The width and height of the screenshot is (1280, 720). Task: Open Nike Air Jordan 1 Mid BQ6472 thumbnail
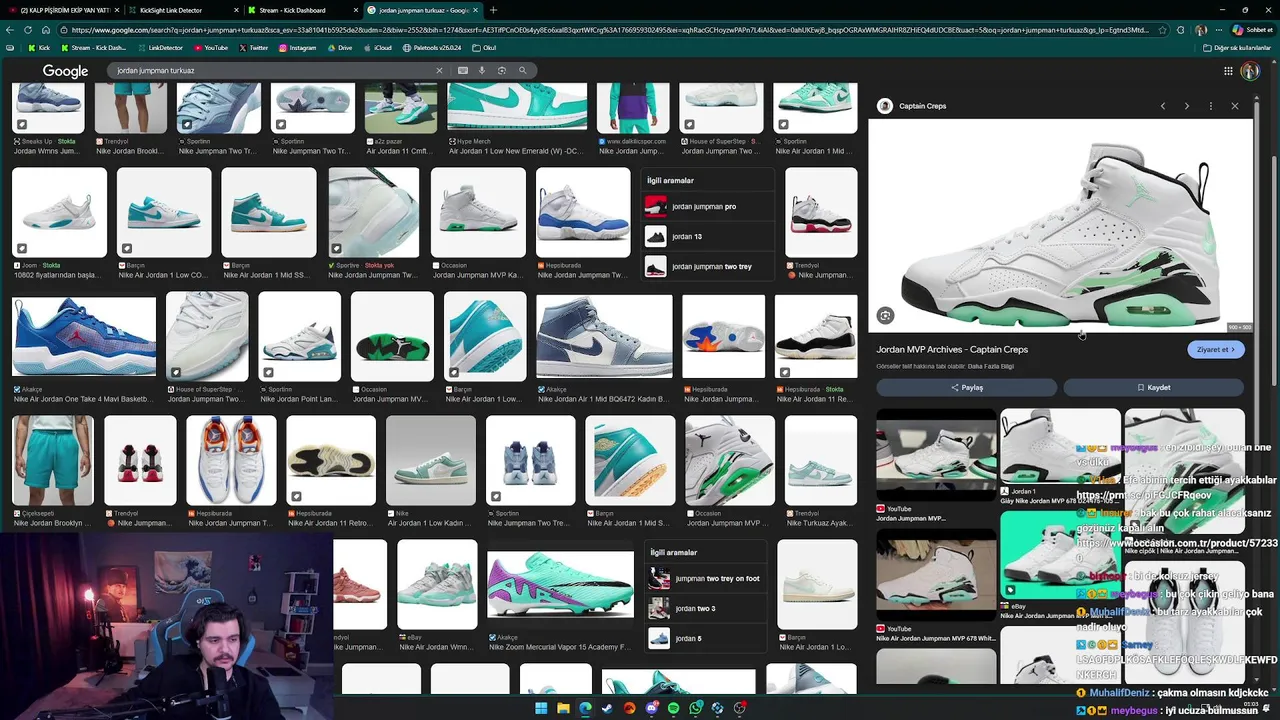[604, 337]
